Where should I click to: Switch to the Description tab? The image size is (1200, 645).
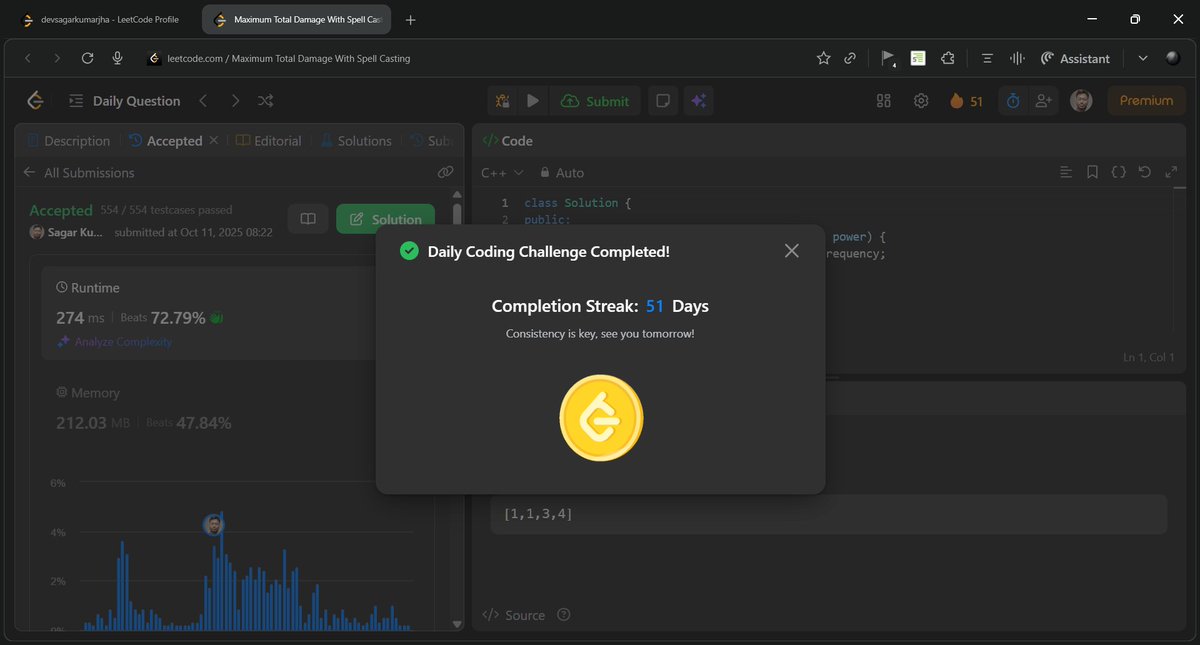point(69,141)
